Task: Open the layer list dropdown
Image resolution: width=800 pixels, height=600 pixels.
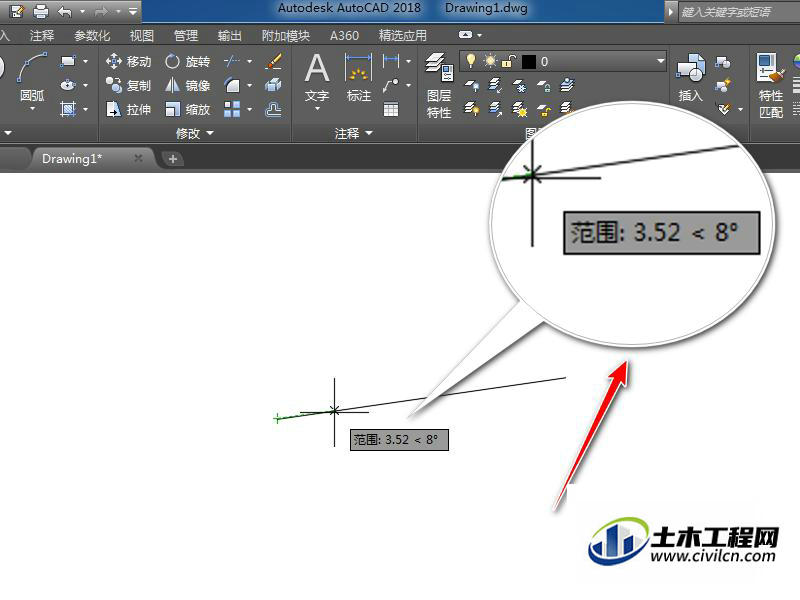Action: [661, 62]
